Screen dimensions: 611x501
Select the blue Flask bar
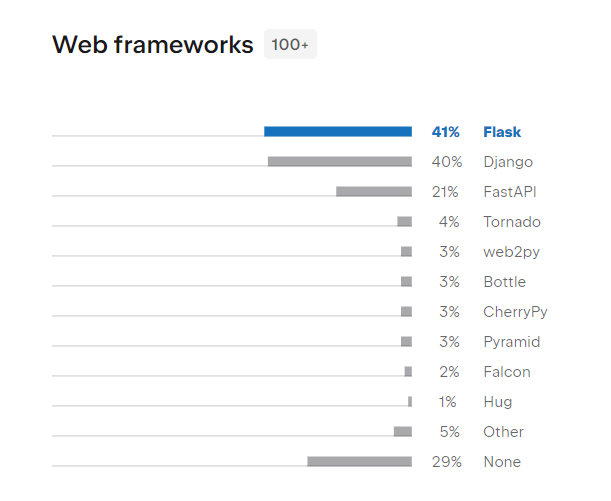[338, 131]
